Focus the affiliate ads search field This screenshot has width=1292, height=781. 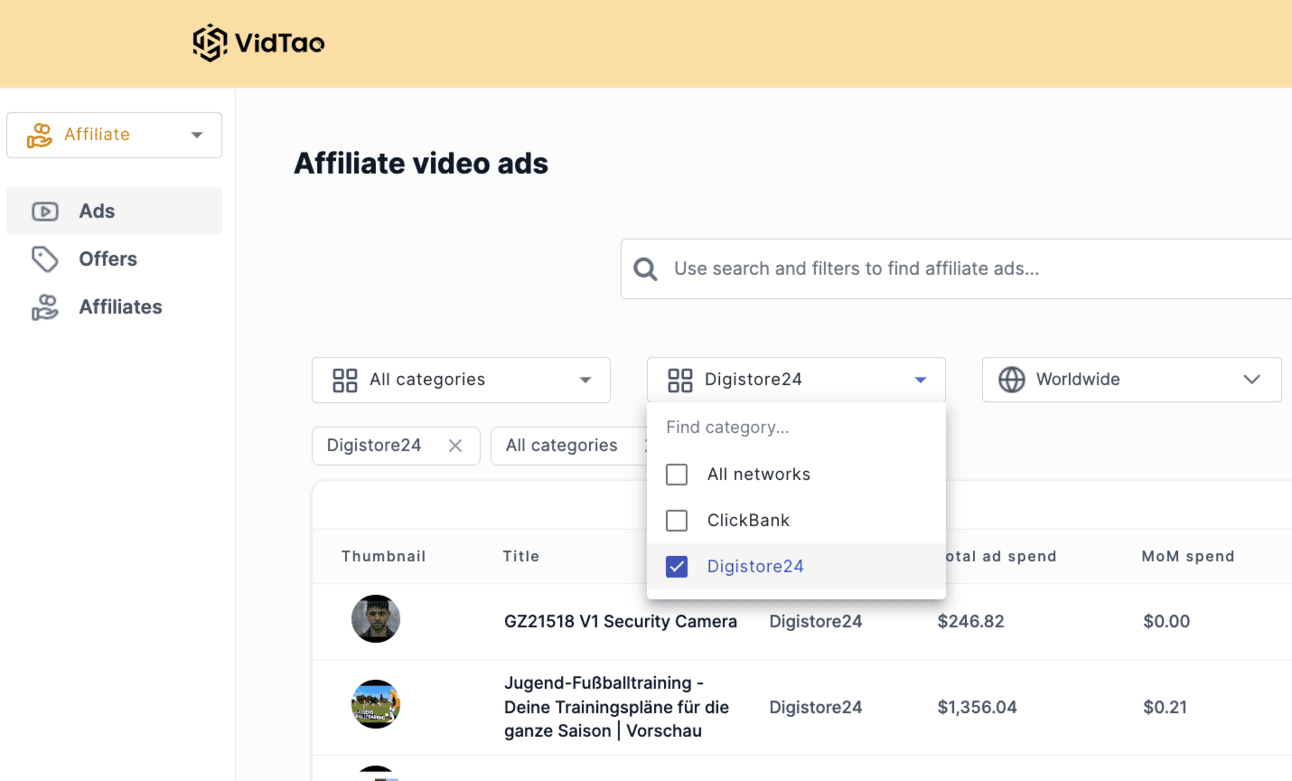point(956,269)
